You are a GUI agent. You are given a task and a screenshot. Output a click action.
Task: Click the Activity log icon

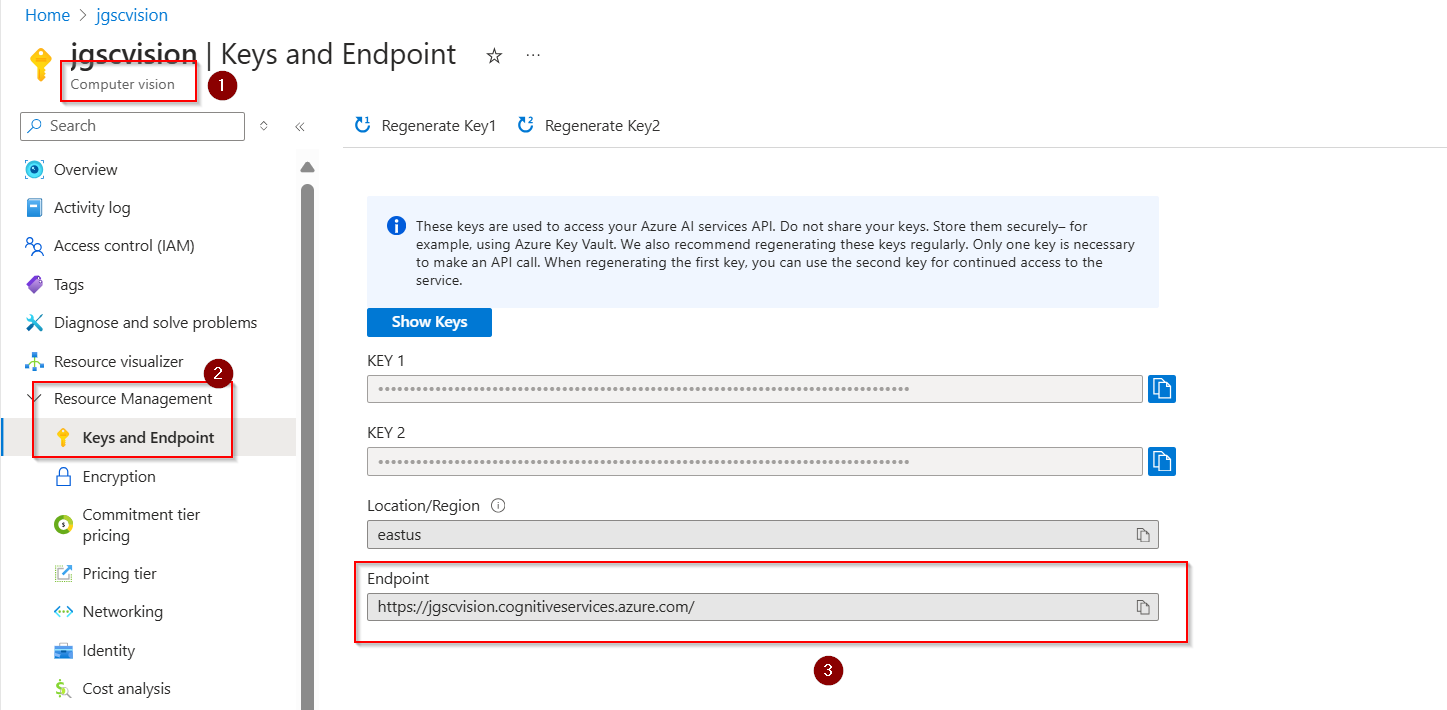(35, 208)
